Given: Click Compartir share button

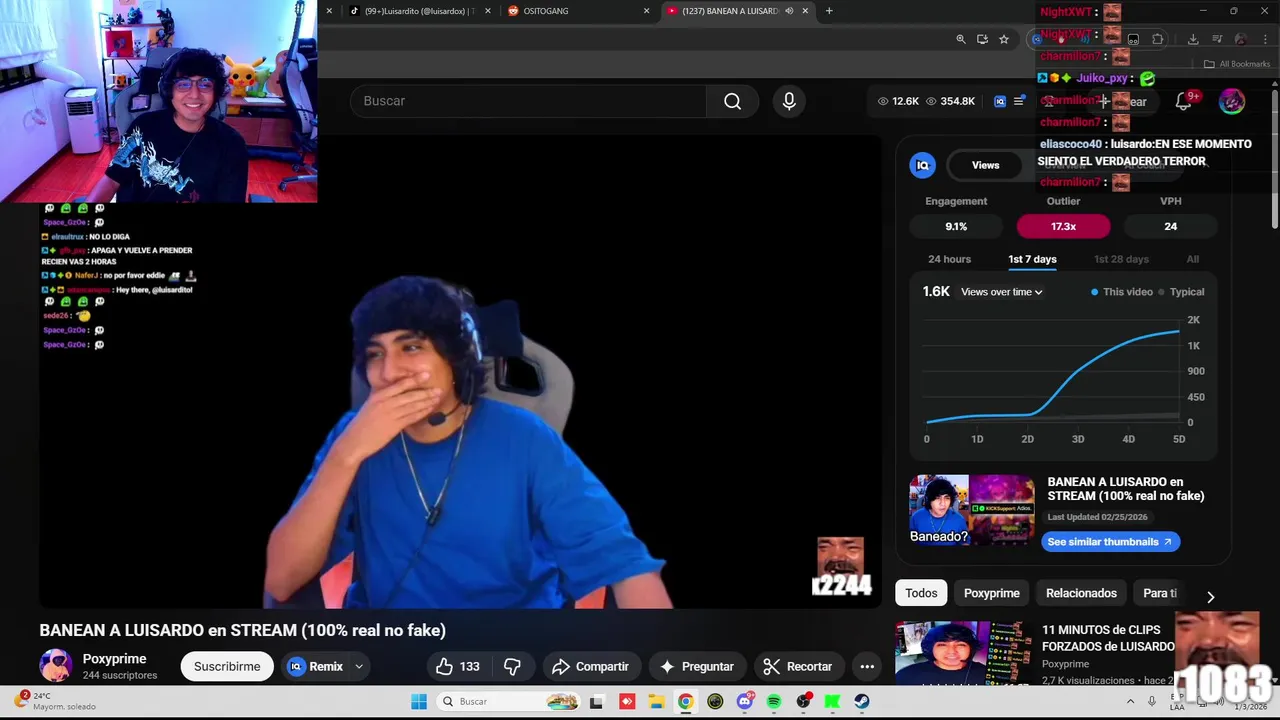Looking at the screenshot, I should coord(590,666).
